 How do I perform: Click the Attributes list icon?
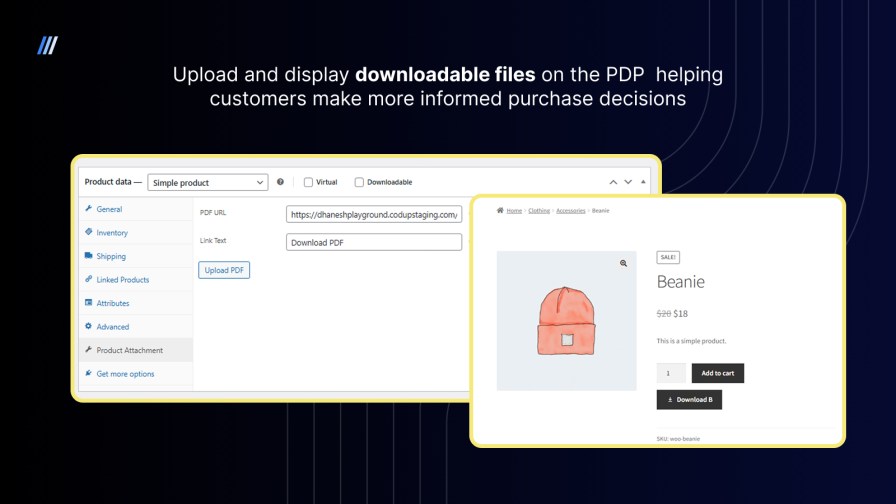(x=89, y=302)
